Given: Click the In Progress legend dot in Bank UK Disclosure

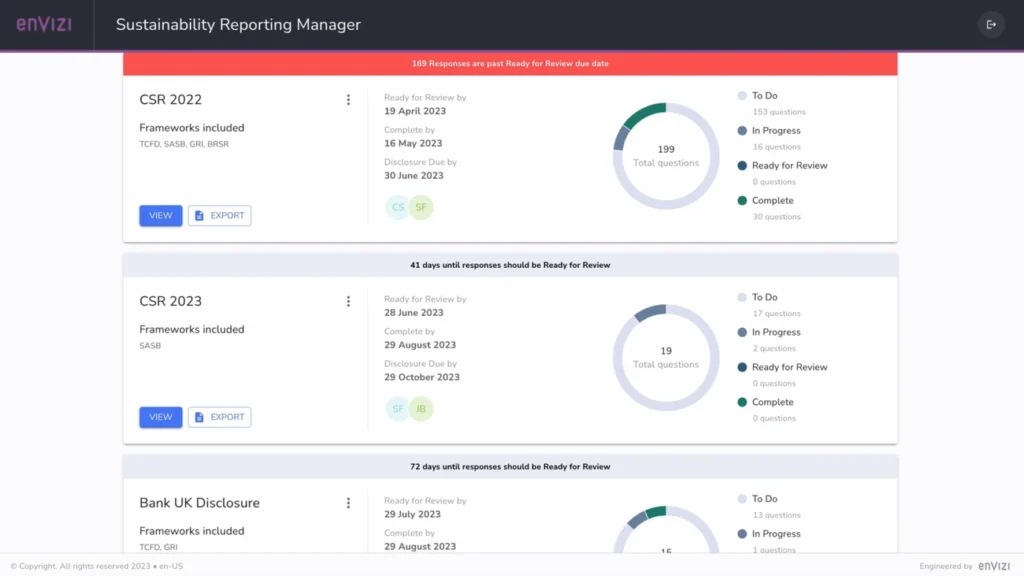Looking at the screenshot, I should (x=742, y=534).
